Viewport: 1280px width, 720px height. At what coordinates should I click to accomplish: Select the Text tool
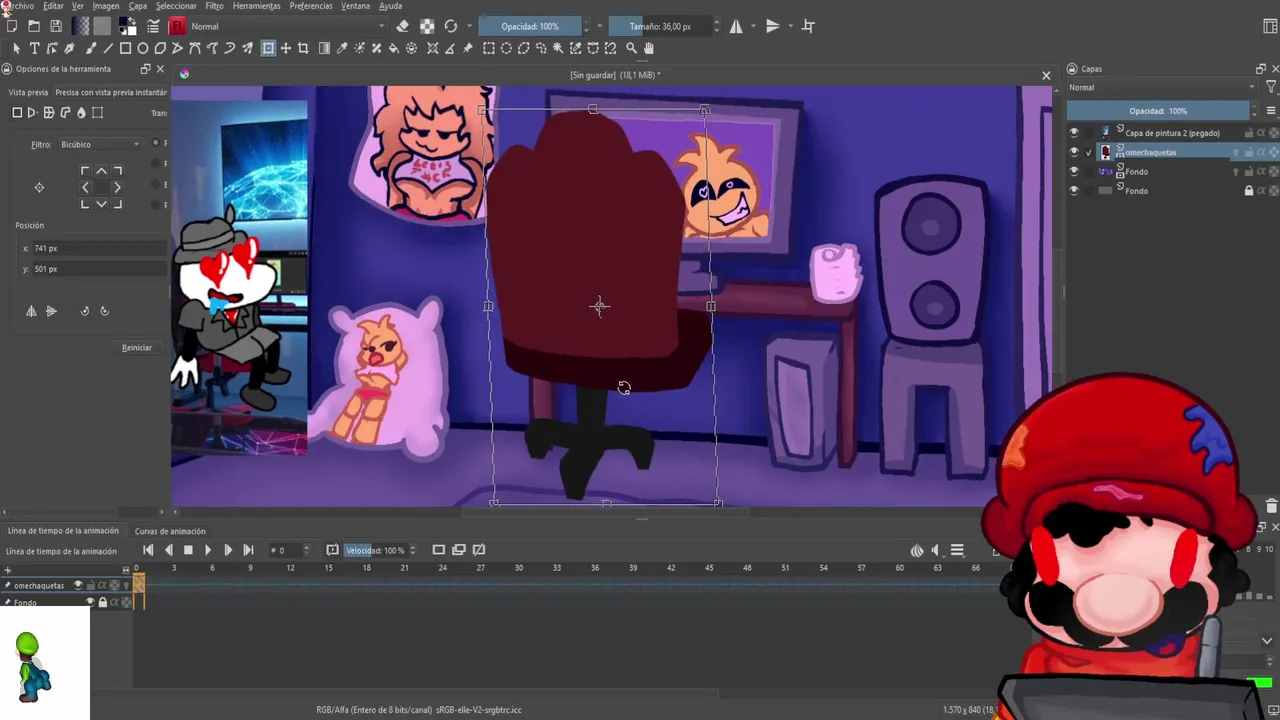click(x=34, y=48)
